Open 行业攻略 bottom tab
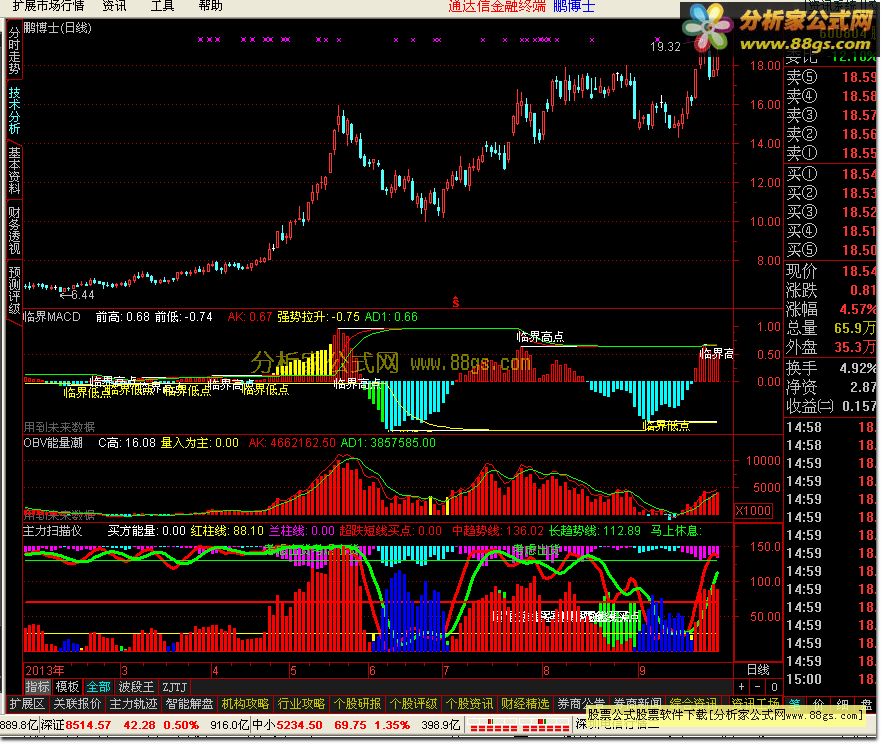The image size is (882, 744). click(302, 704)
